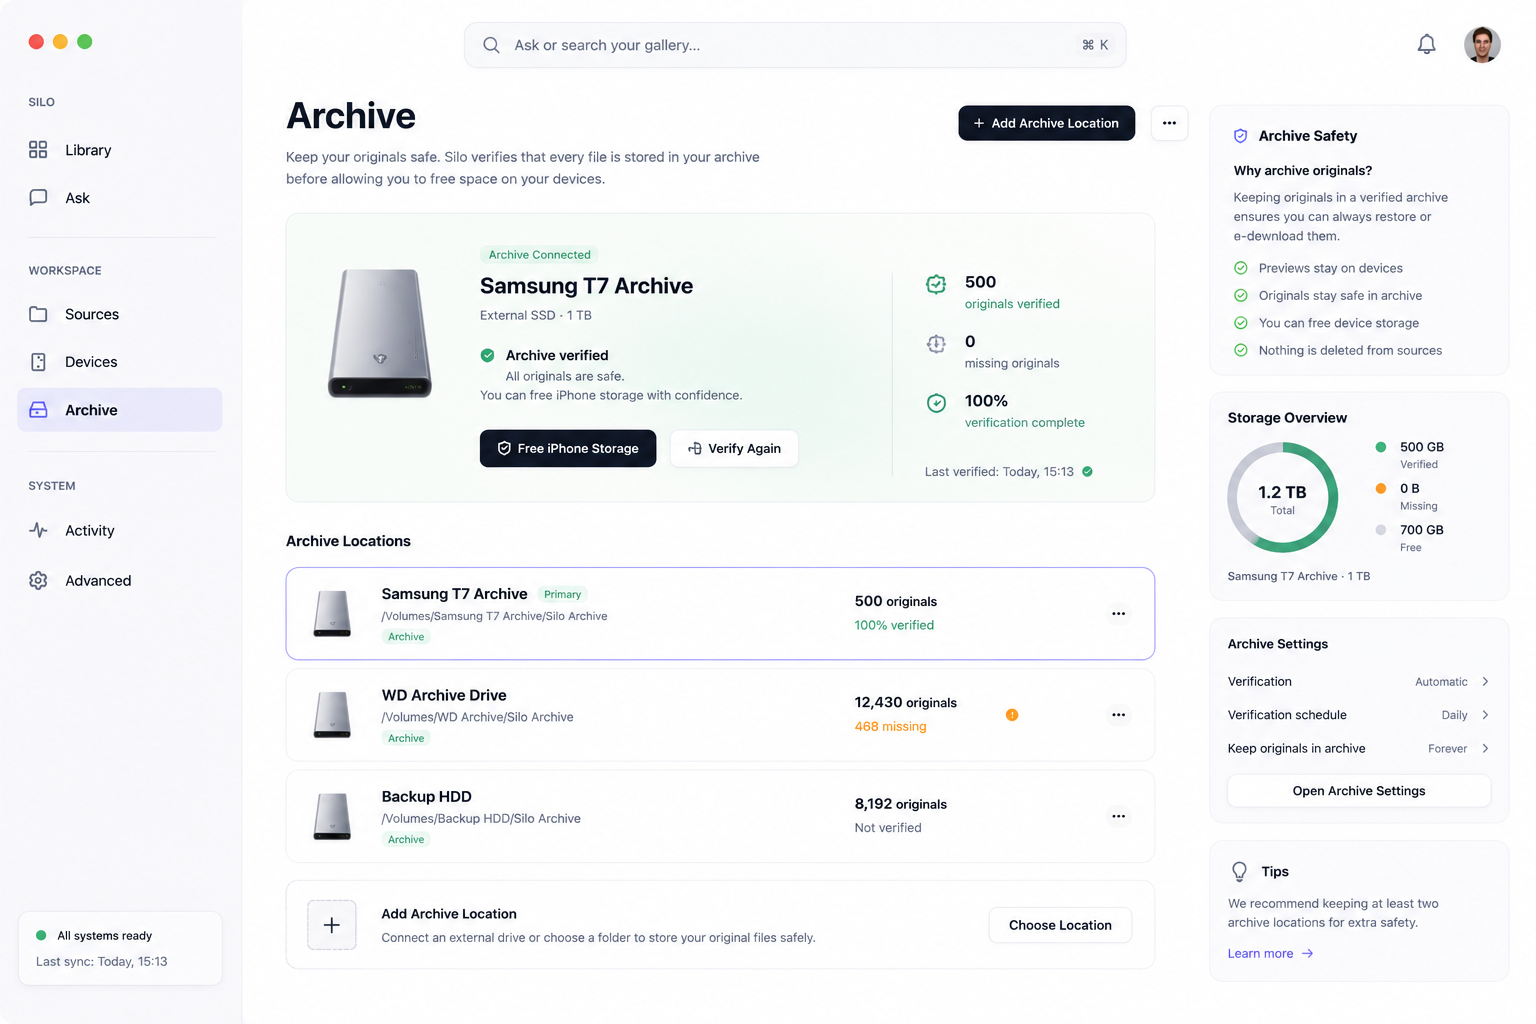Click the Library grid icon
Image resolution: width=1536 pixels, height=1024 pixels.
(38, 150)
